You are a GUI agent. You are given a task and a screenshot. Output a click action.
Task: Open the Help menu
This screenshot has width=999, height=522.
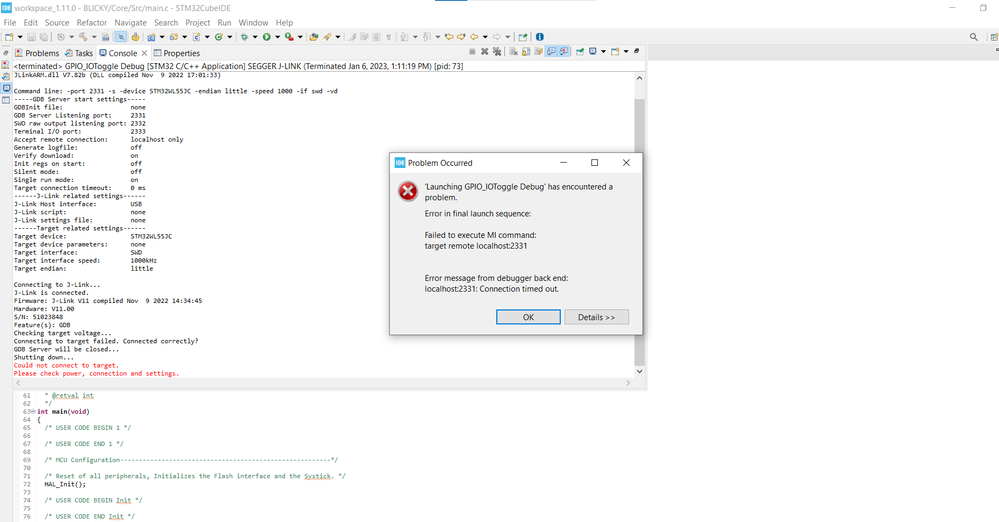pos(284,22)
